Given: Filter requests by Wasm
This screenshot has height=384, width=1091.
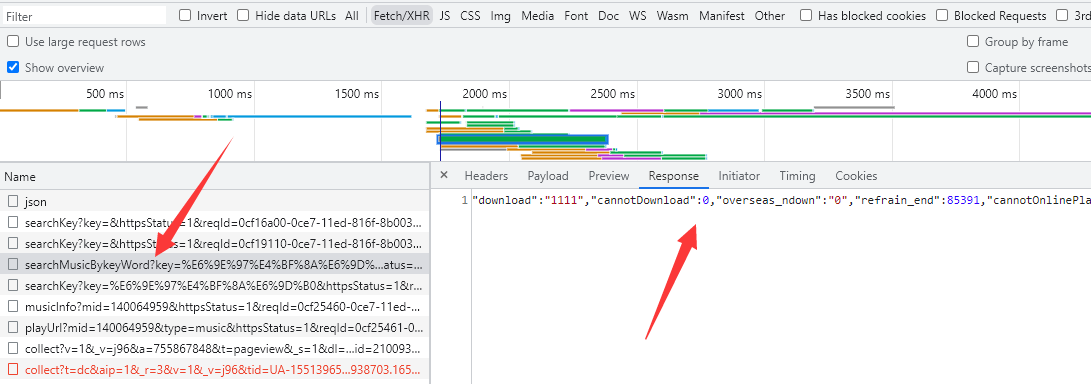Looking at the screenshot, I should (x=673, y=15).
